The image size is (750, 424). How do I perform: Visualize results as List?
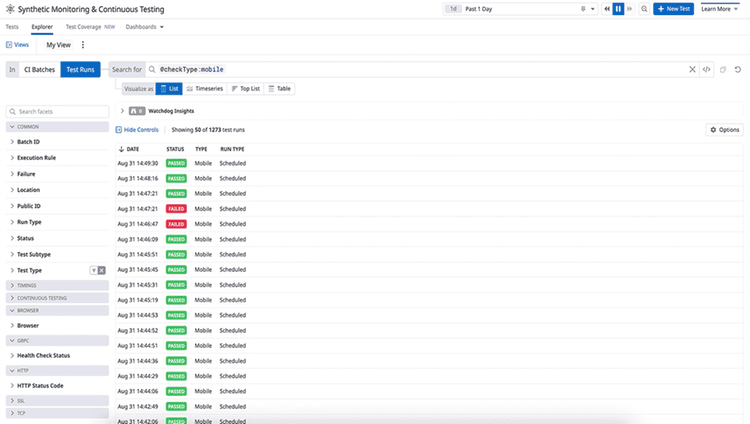click(x=169, y=89)
